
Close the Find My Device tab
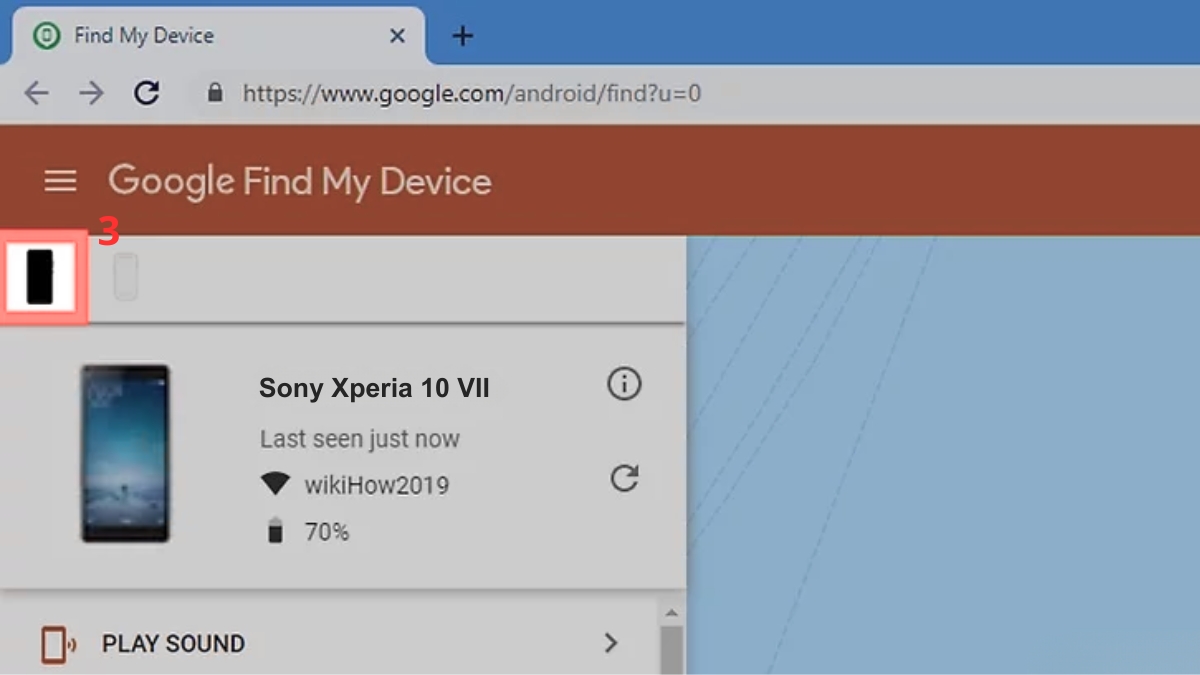click(x=397, y=36)
